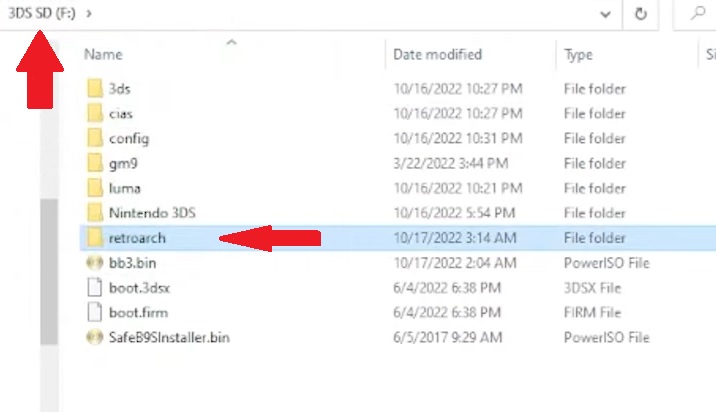Open the address bar history dropdown
The image size is (716, 412).
tap(603, 15)
